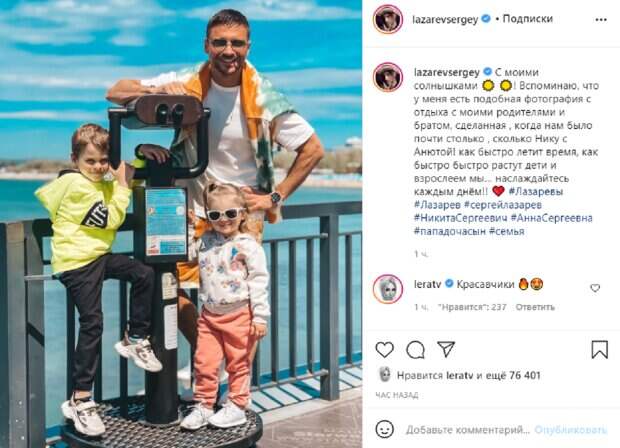
Task: Open emoji picker smiley icon
Action: point(384,429)
